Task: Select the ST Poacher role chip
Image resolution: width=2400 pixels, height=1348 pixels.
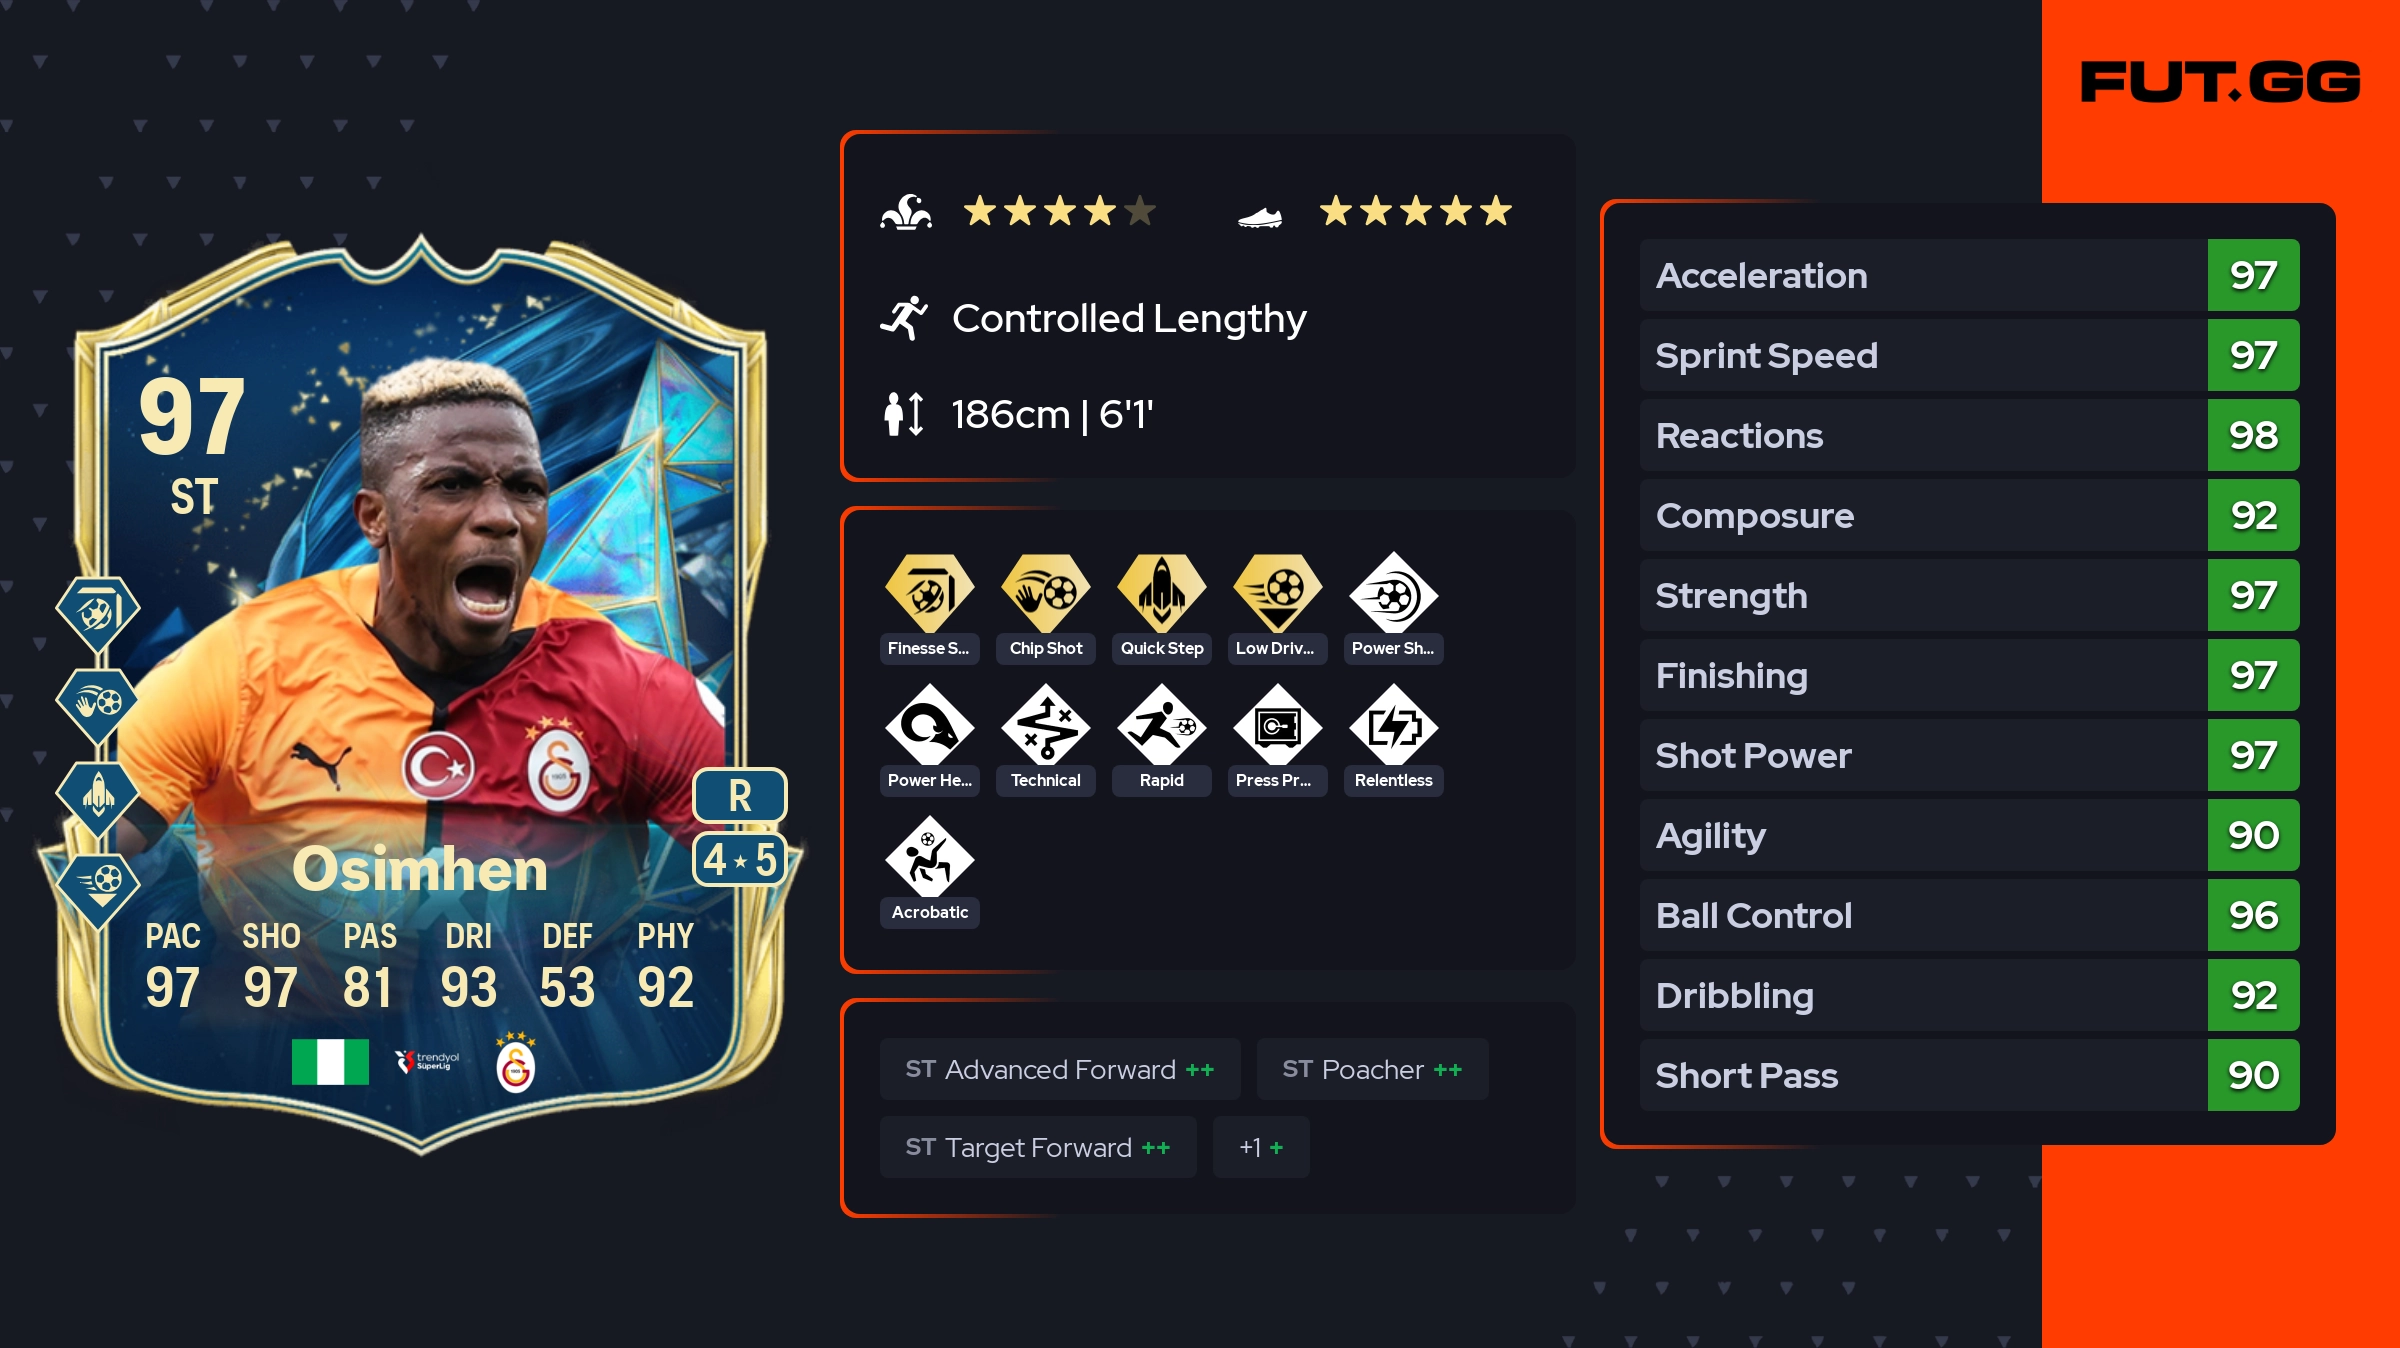Action: tap(1372, 1069)
